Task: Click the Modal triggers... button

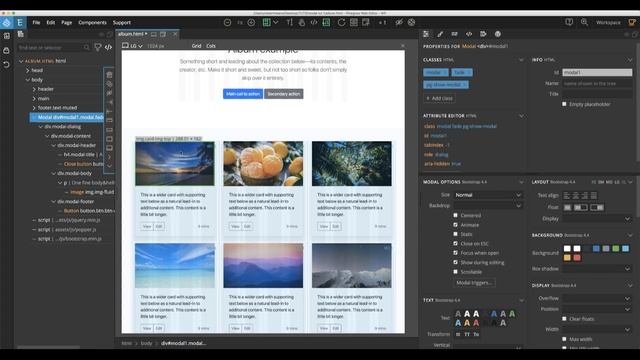Action: [474, 282]
